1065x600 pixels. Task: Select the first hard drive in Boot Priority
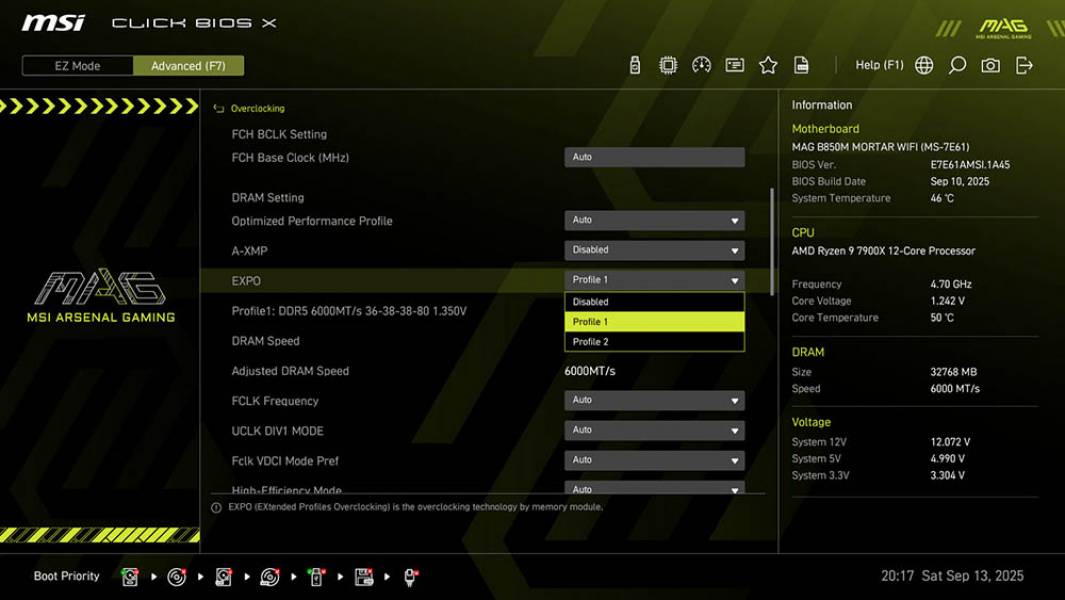click(x=131, y=576)
